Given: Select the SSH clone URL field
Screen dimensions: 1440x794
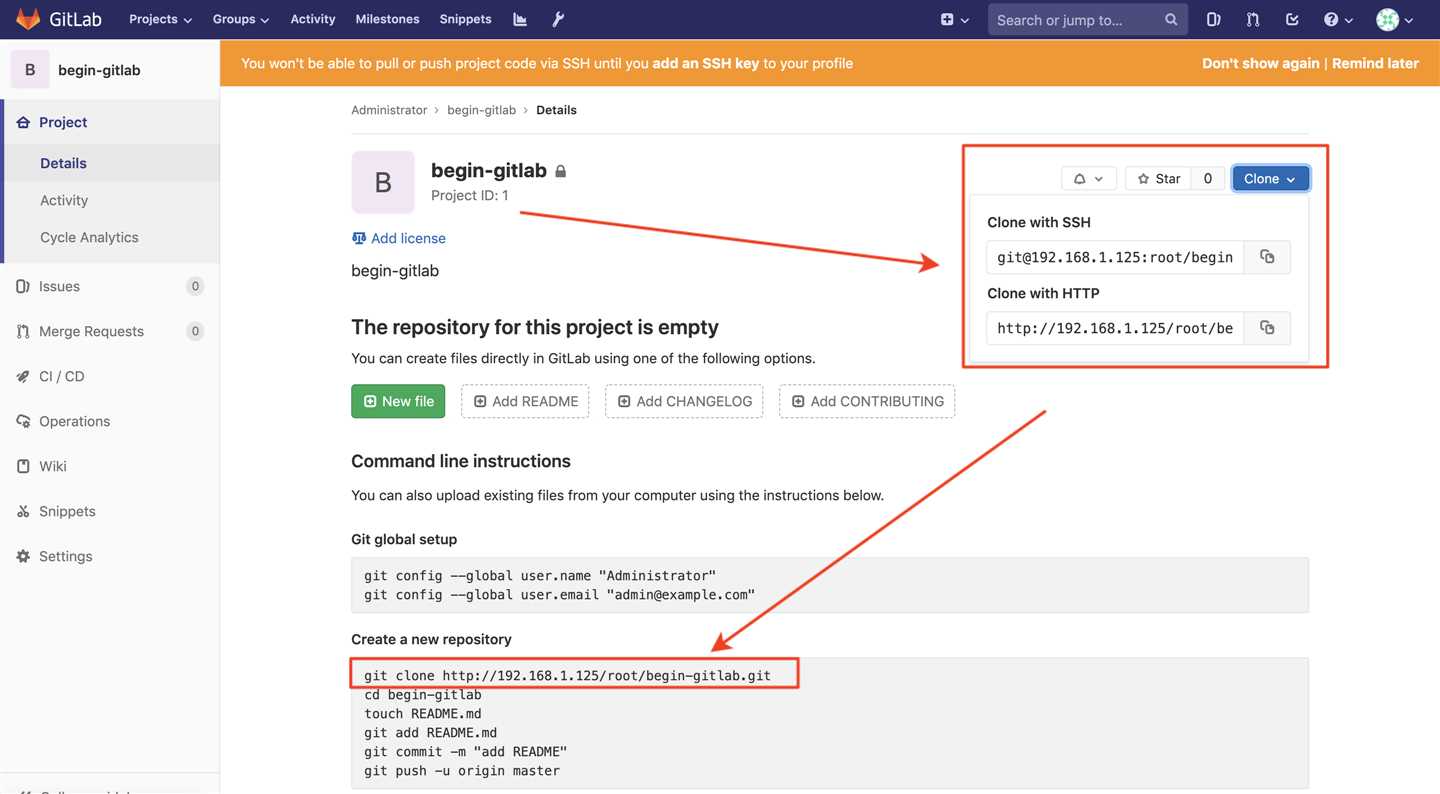Looking at the screenshot, I should 1115,257.
